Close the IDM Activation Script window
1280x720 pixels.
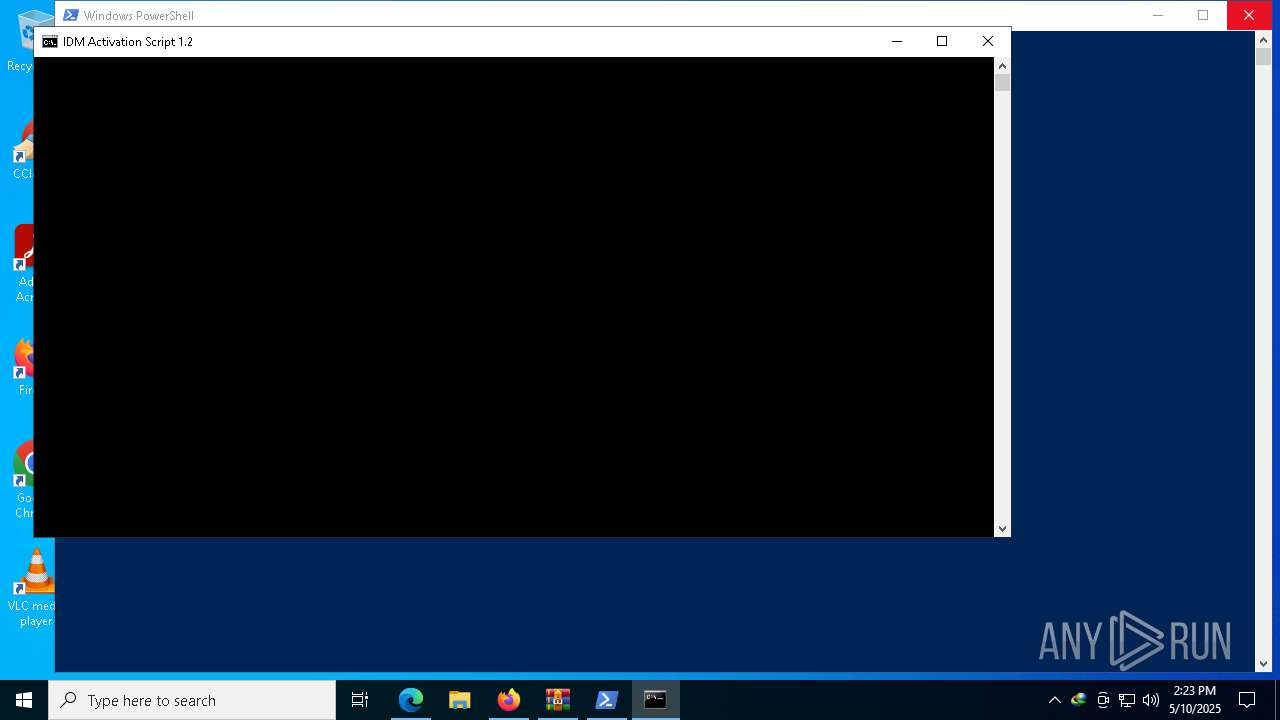pyautogui.click(x=987, y=41)
